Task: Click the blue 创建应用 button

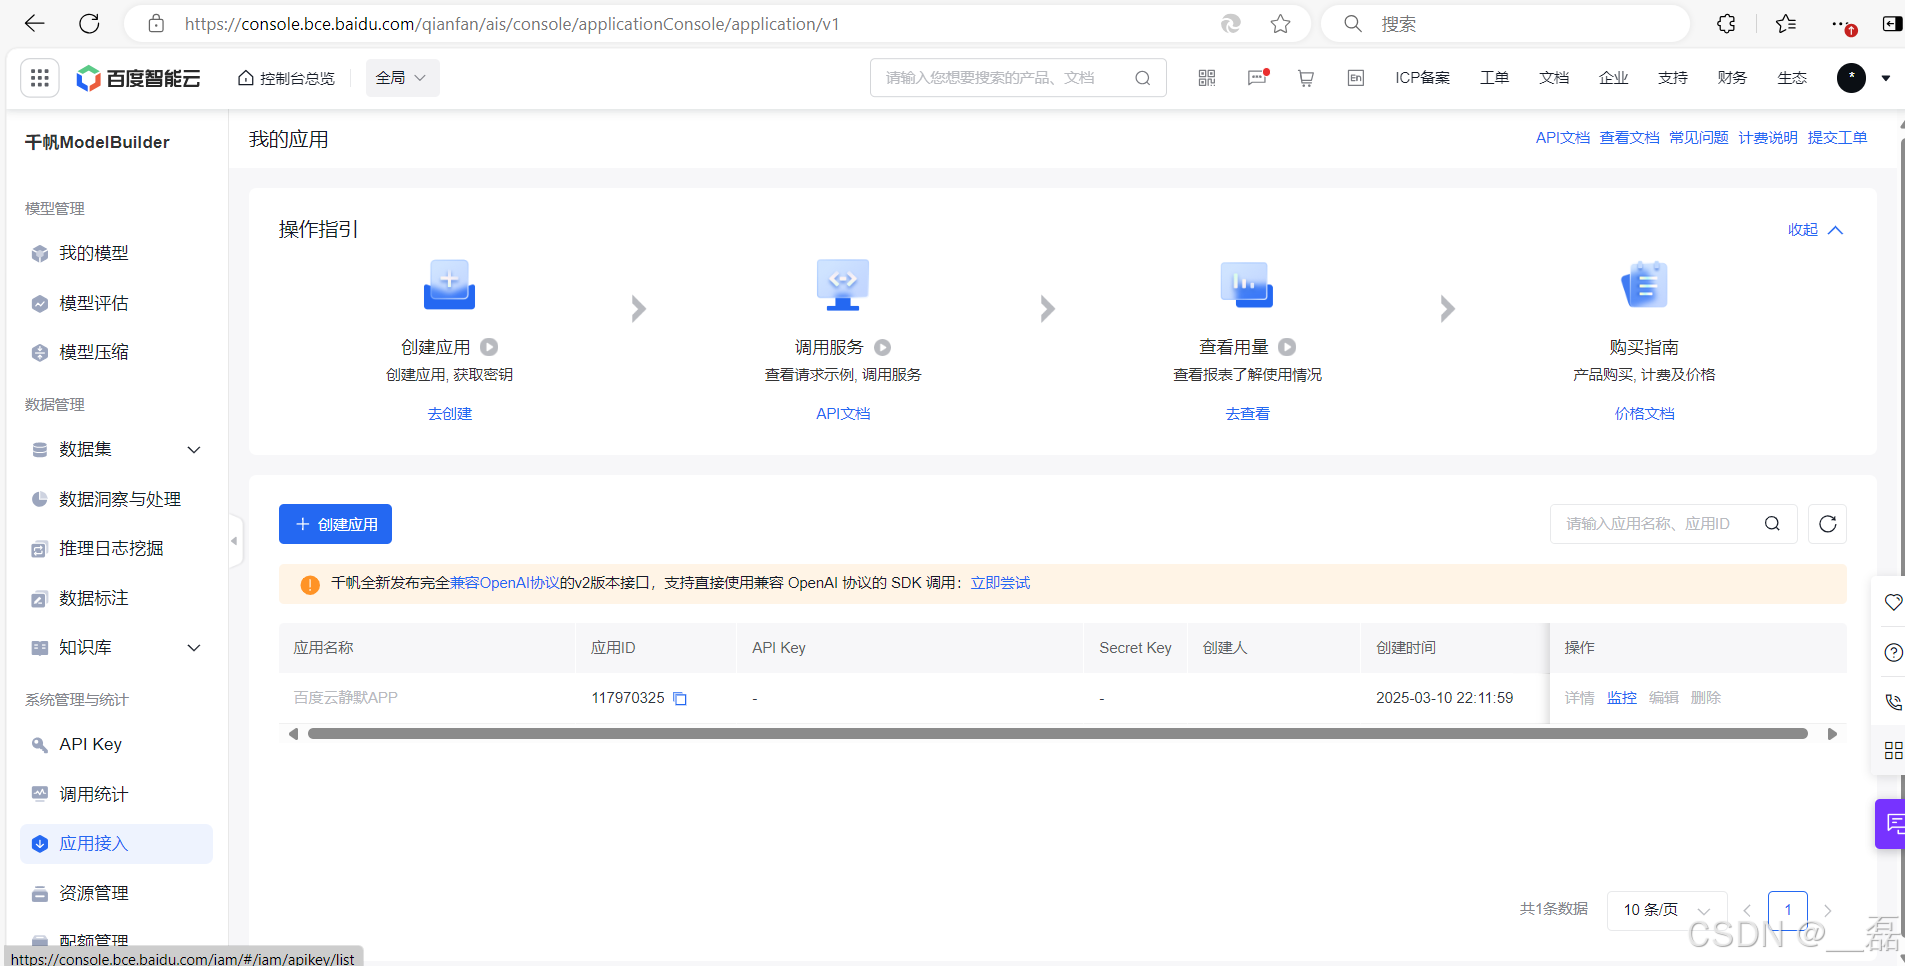Action: pos(335,524)
